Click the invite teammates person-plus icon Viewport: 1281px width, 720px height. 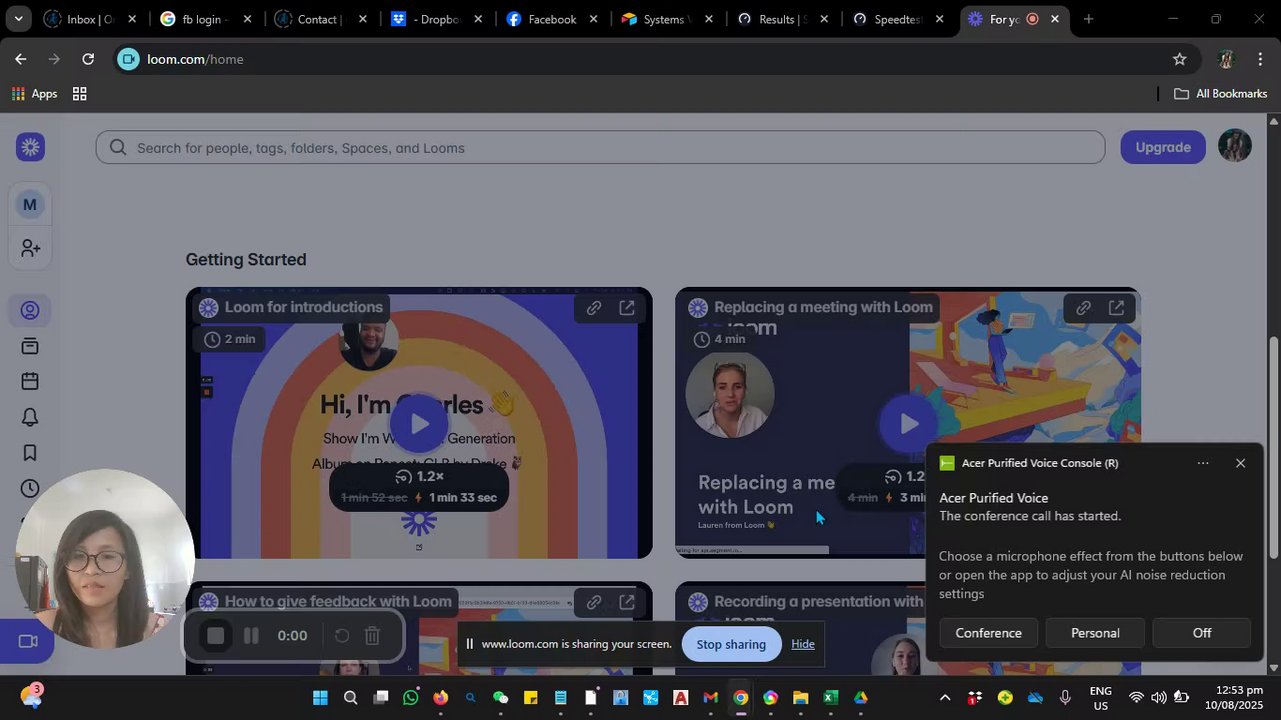30,248
